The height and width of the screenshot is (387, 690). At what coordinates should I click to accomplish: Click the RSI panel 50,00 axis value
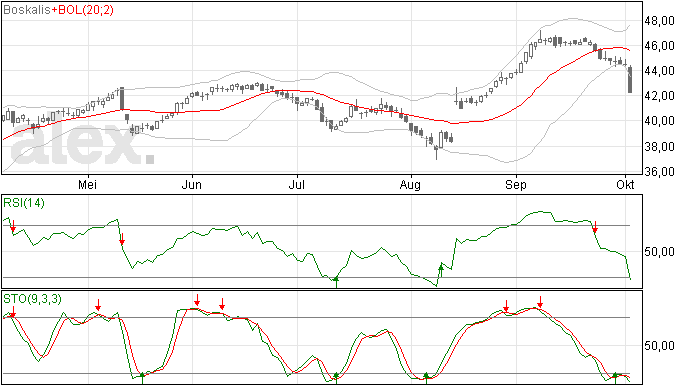tap(659, 252)
